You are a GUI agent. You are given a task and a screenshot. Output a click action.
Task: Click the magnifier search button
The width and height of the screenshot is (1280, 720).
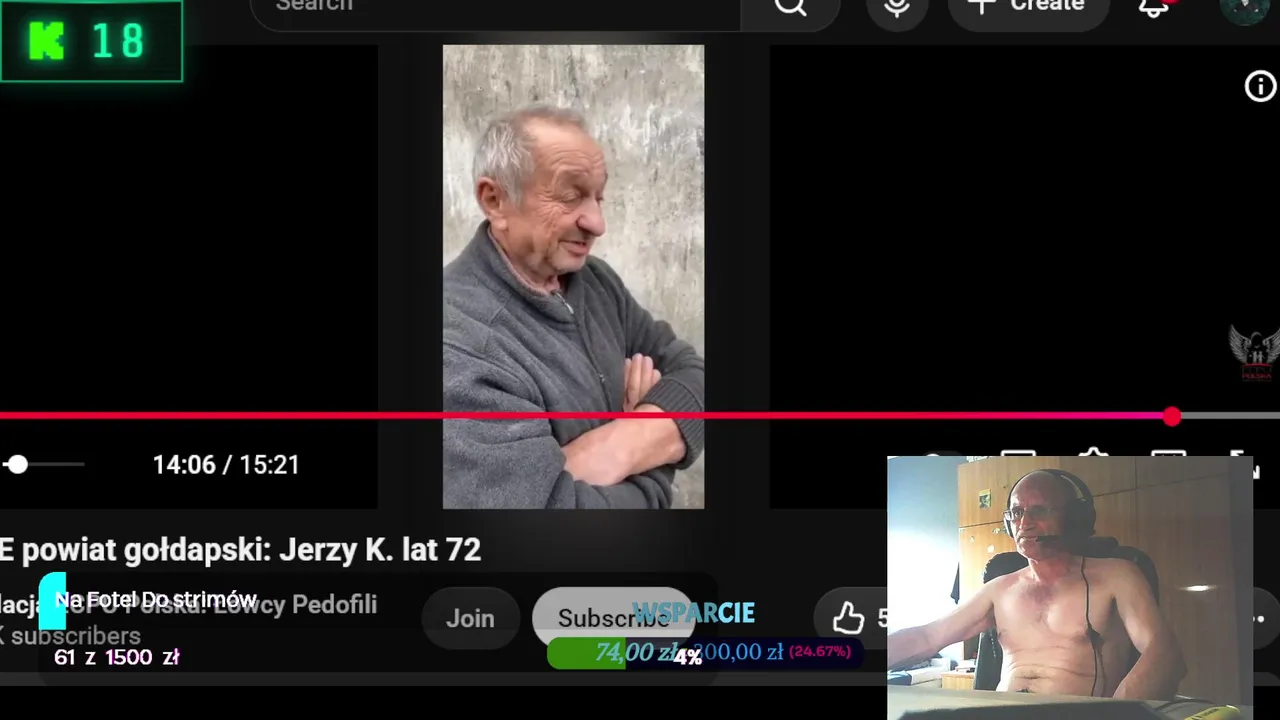click(790, 8)
